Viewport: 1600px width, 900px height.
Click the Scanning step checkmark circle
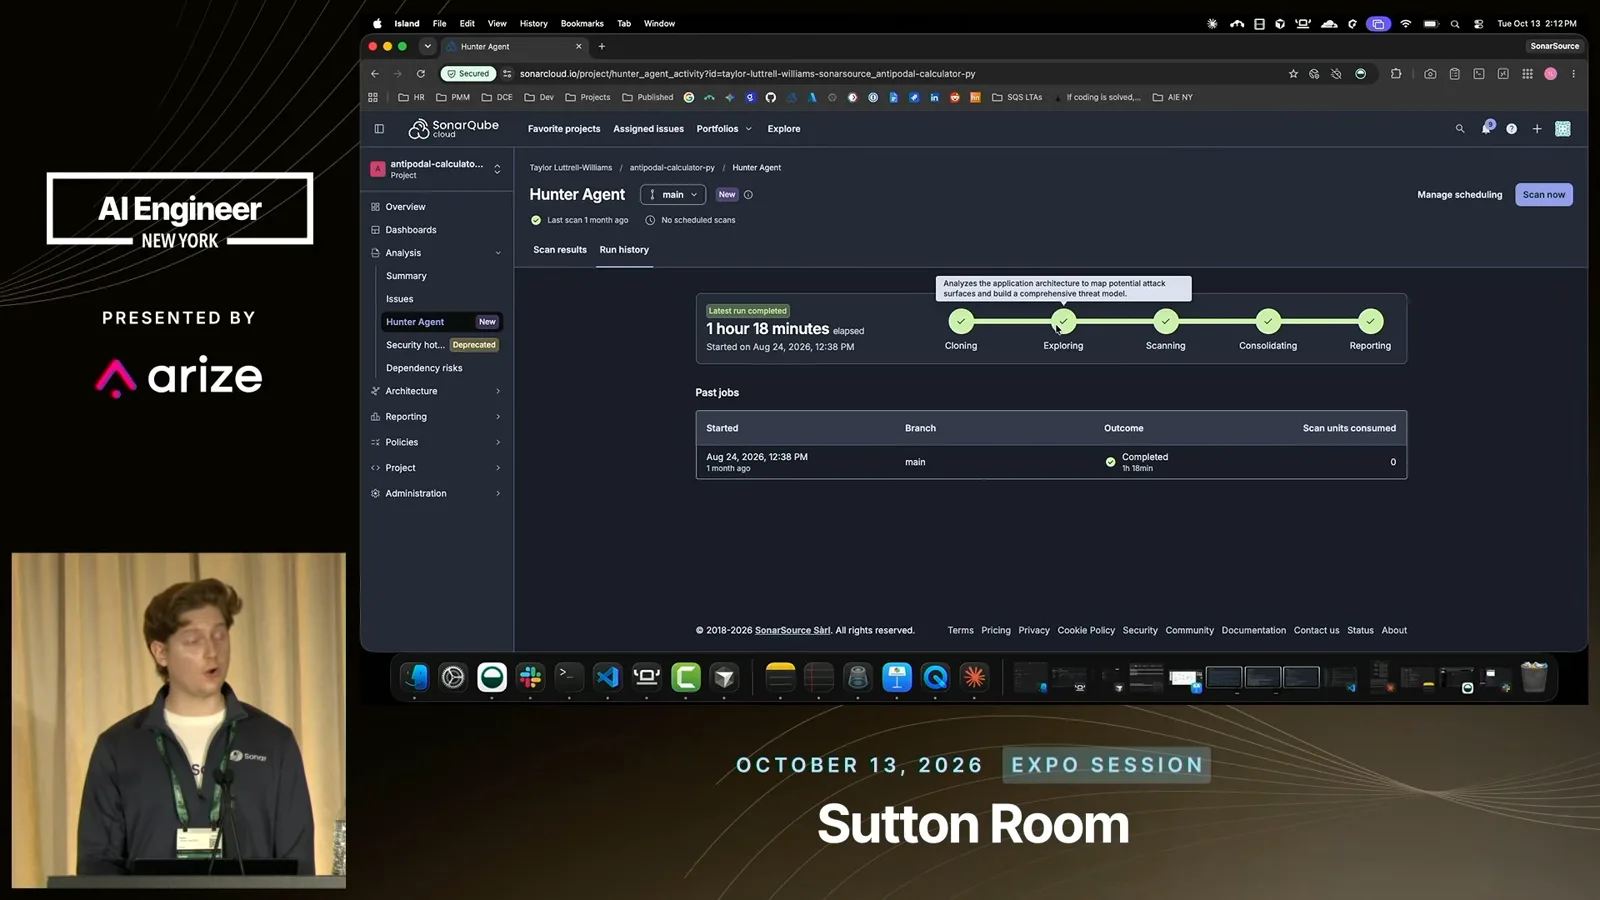(x=1166, y=321)
